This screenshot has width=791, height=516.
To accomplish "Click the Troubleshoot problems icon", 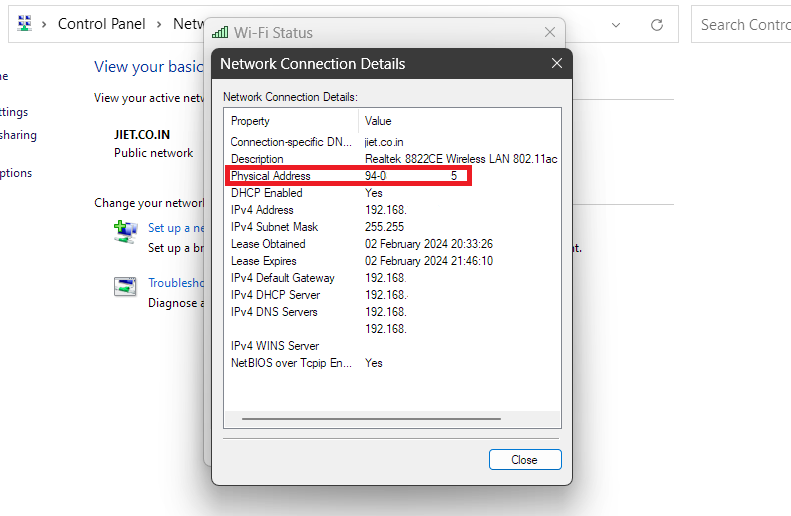I will coord(125,287).
